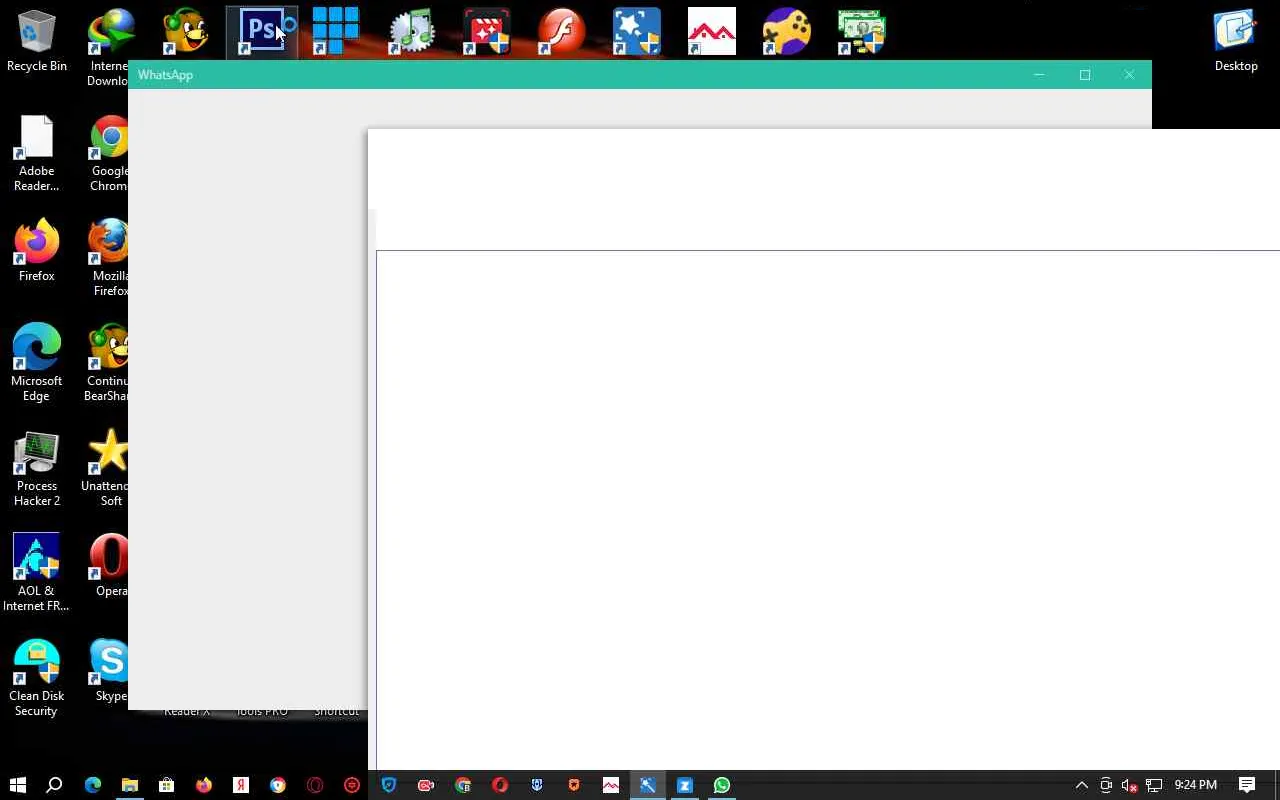Image resolution: width=1280 pixels, height=800 pixels.
Task: Open Microsoft Edge from the taskbar
Action: 93,785
